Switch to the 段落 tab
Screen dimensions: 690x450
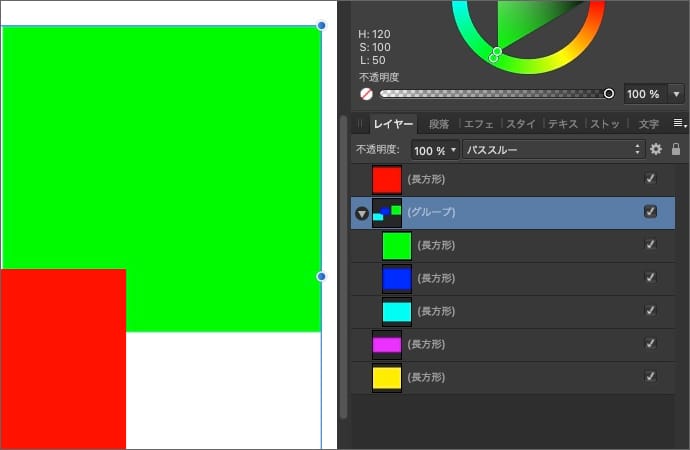point(439,125)
